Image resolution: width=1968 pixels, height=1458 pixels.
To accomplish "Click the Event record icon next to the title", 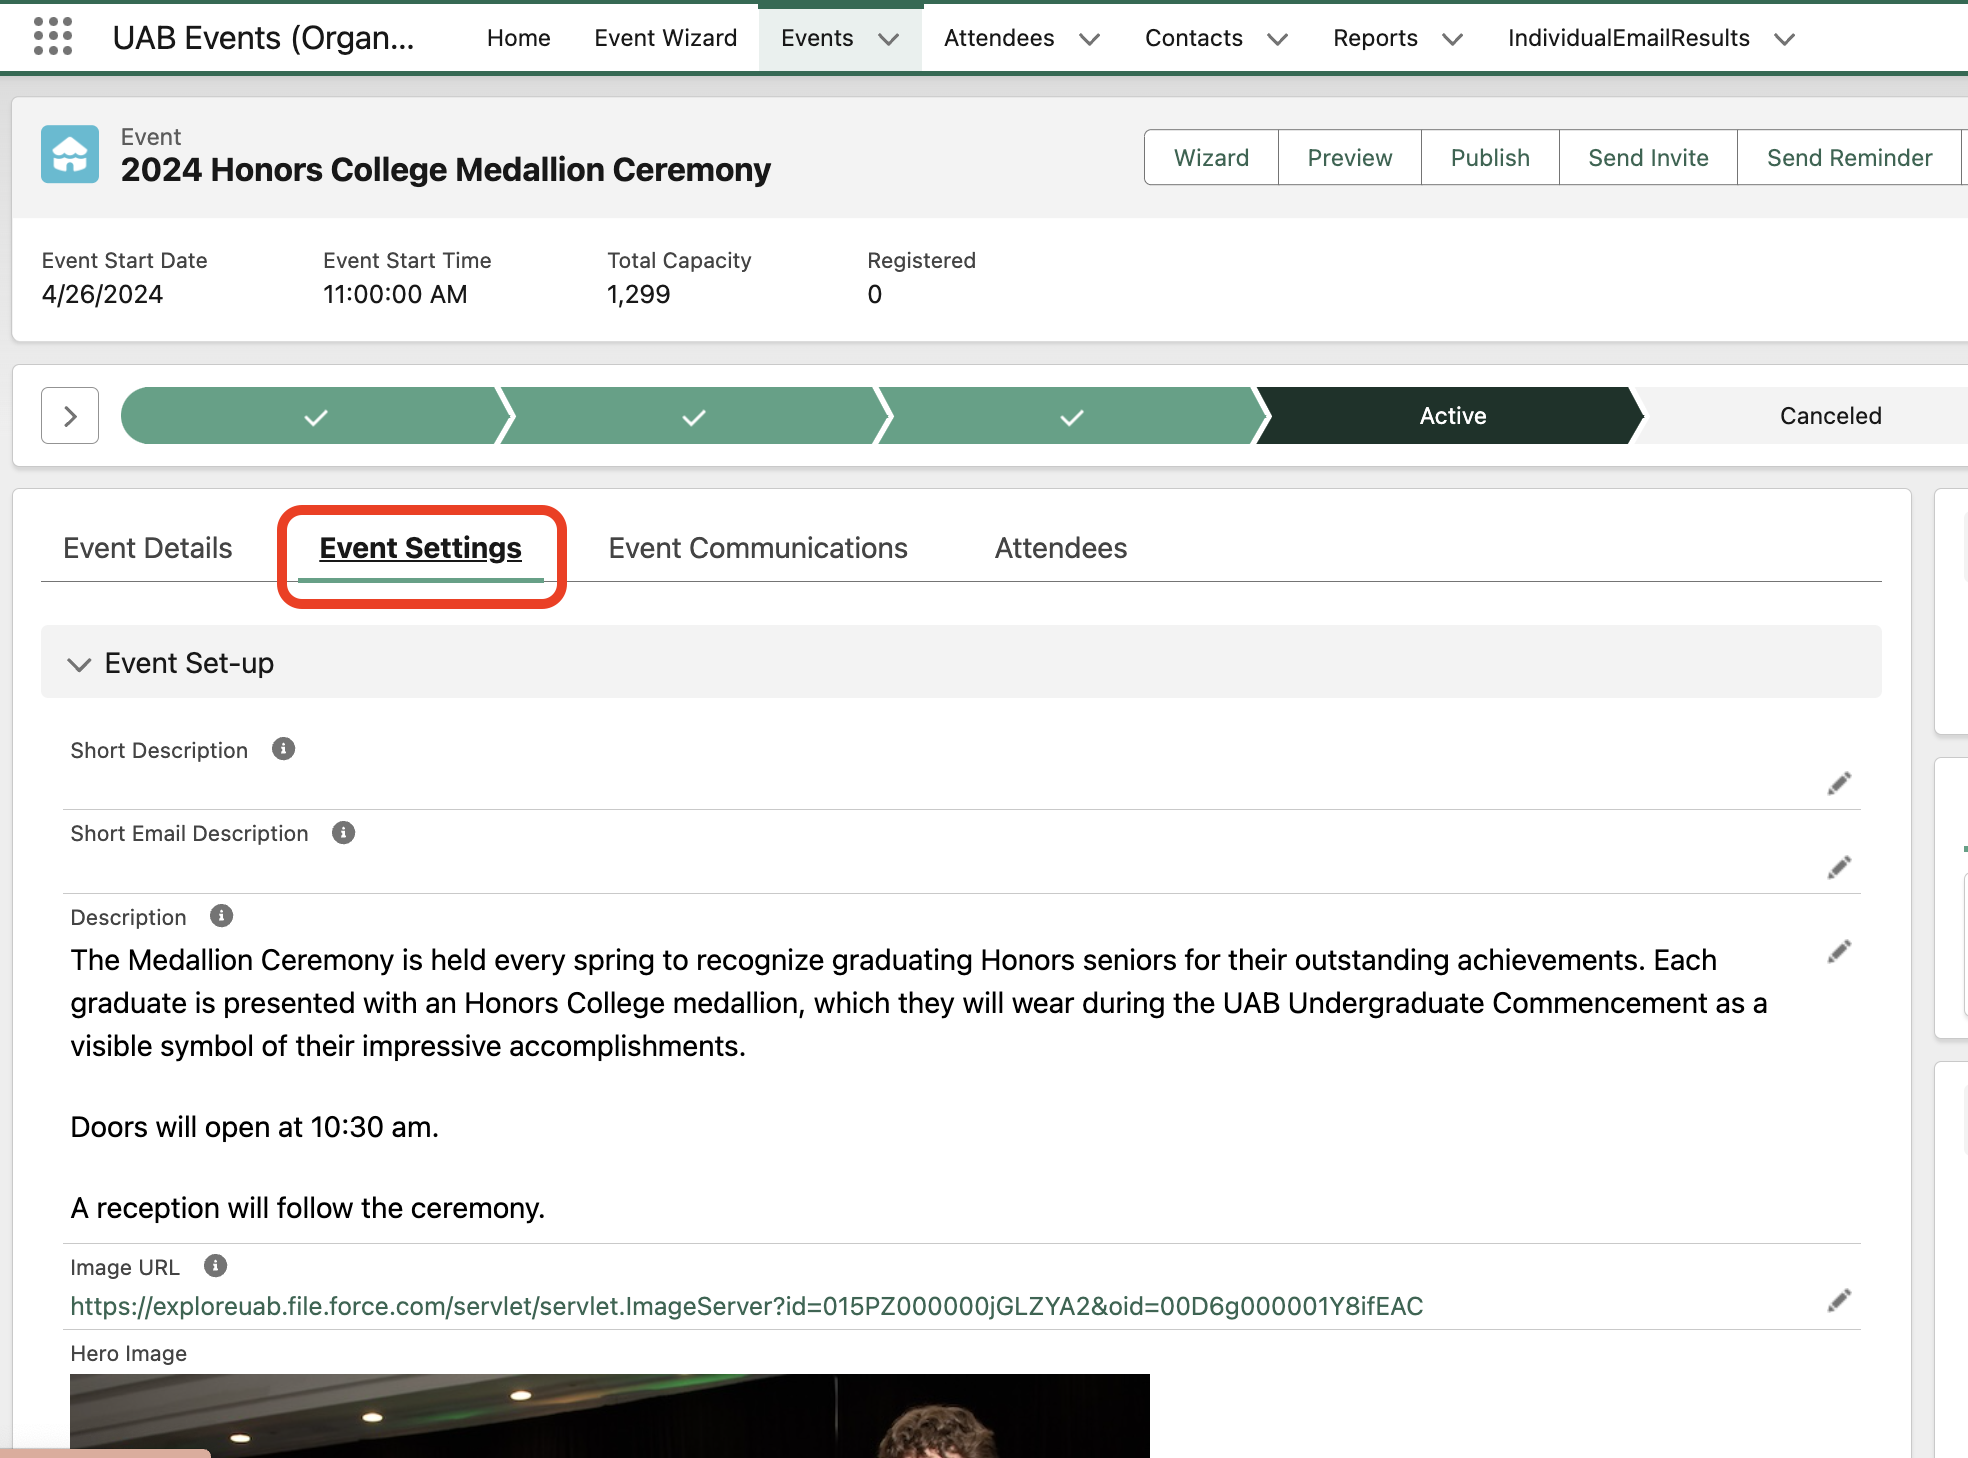I will [70, 154].
